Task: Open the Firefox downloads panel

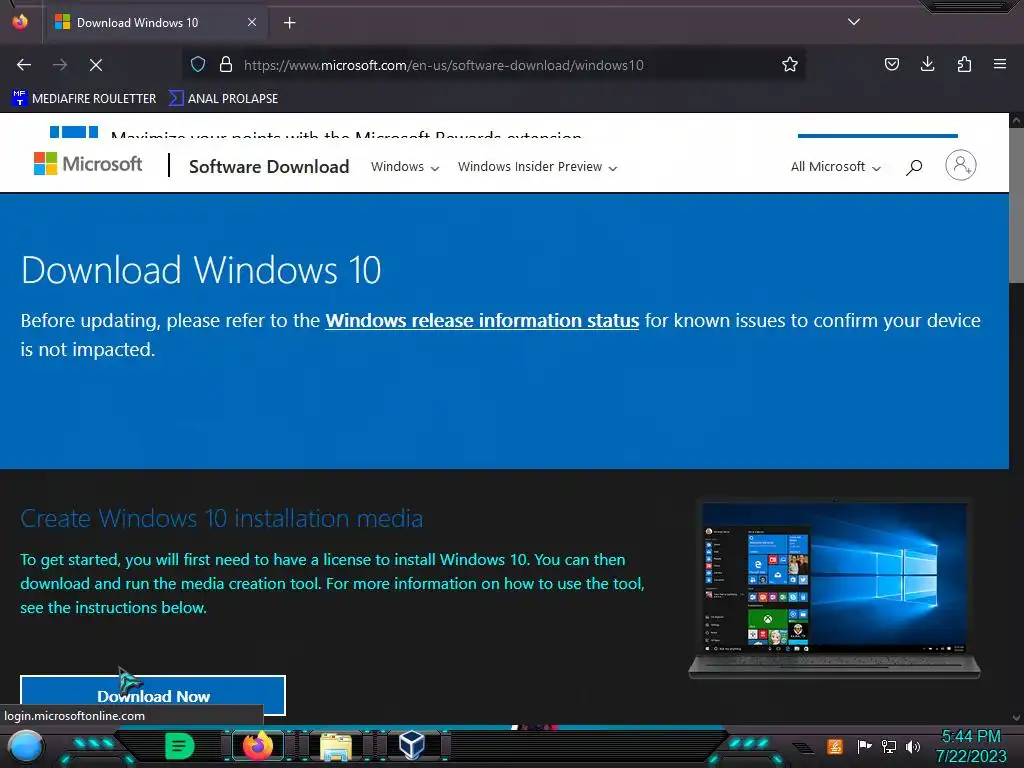Action: 927,64
